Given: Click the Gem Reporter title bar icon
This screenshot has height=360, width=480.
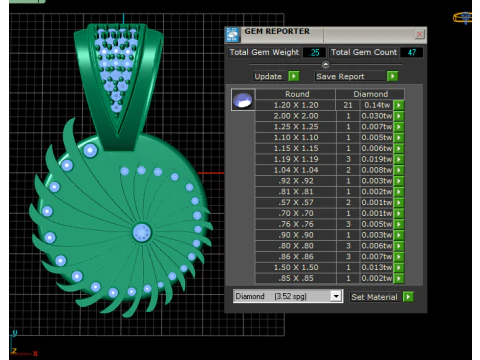Looking at the screenshot, I should [232, 35].
